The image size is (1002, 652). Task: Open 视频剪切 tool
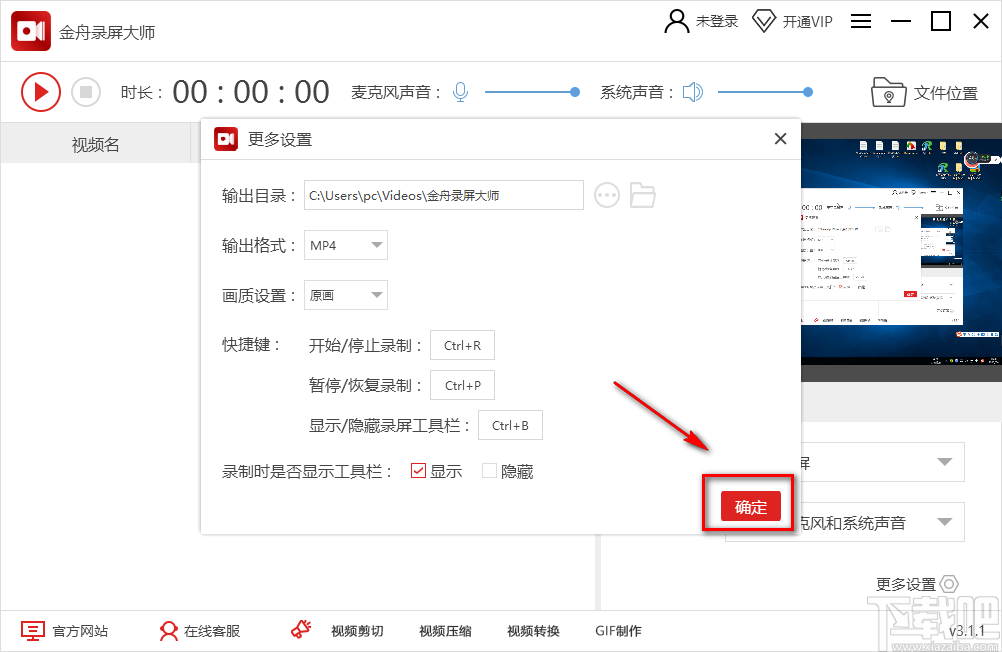[x=357, y=631]
